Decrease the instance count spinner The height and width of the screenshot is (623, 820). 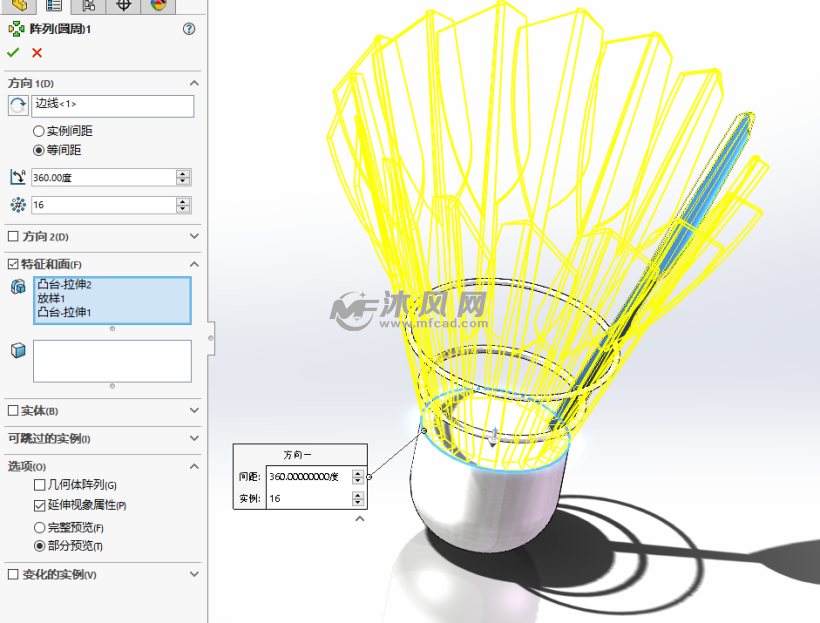pyautogui.click(x=183, y=209)
